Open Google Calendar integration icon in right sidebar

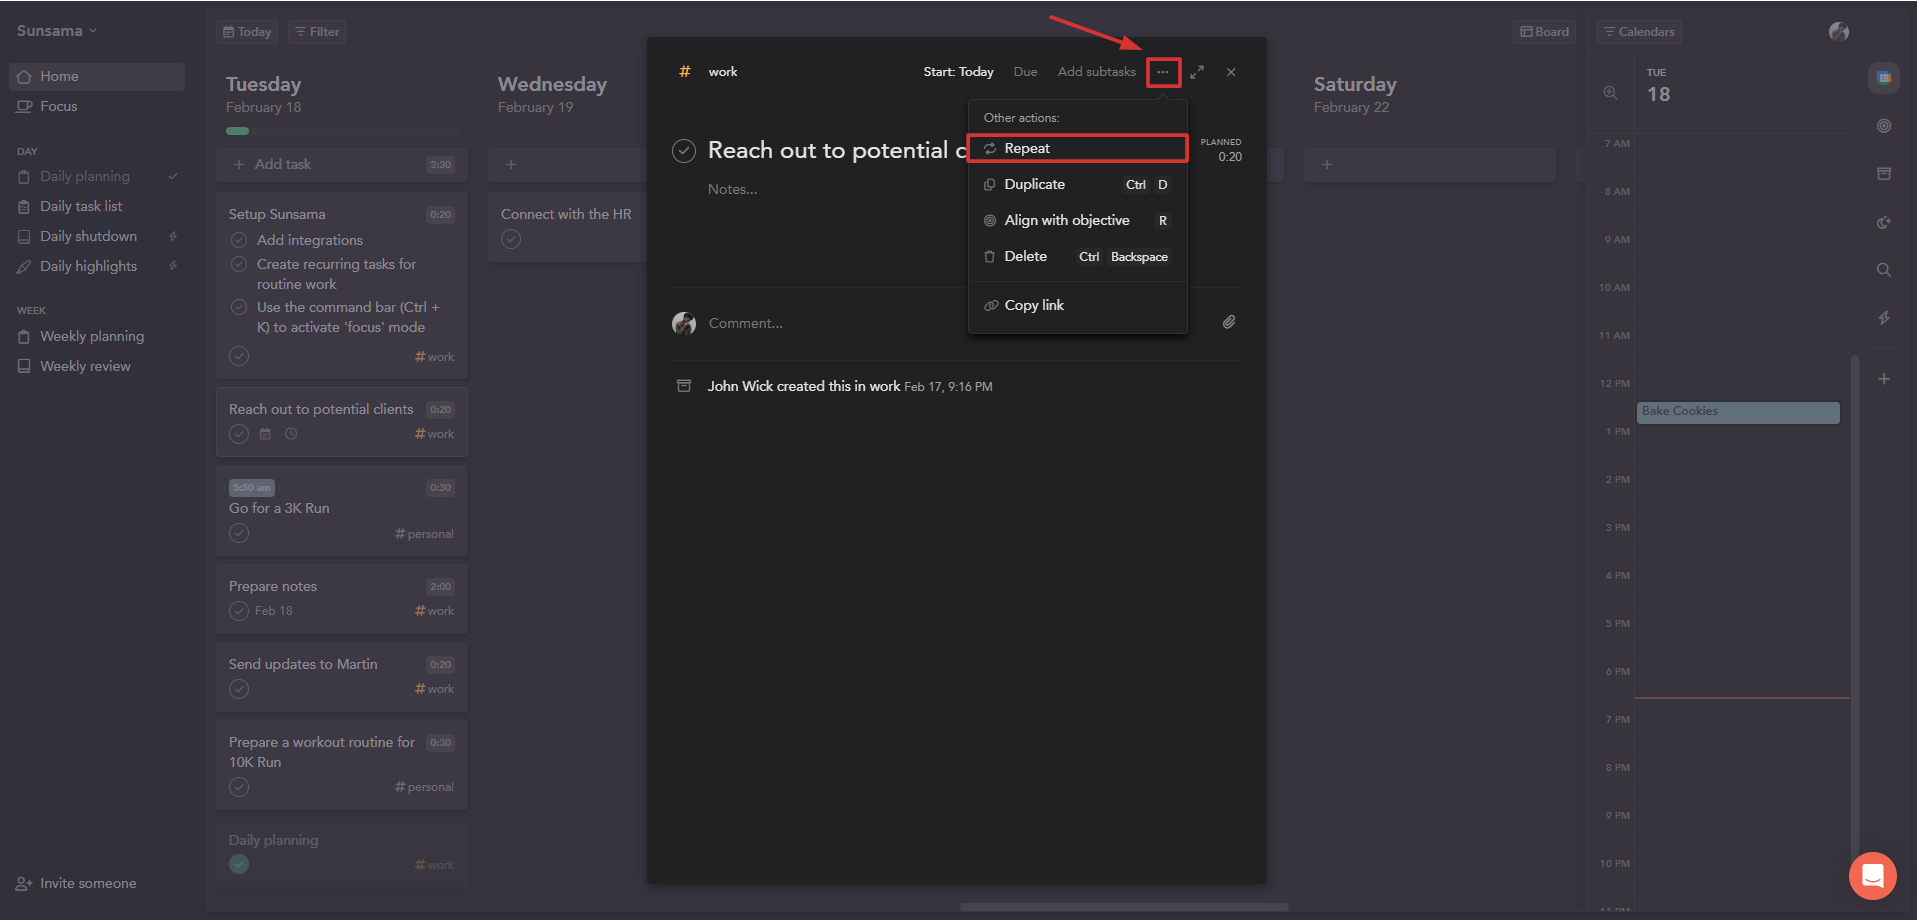pyautogui.click(x=1884, y=78)
